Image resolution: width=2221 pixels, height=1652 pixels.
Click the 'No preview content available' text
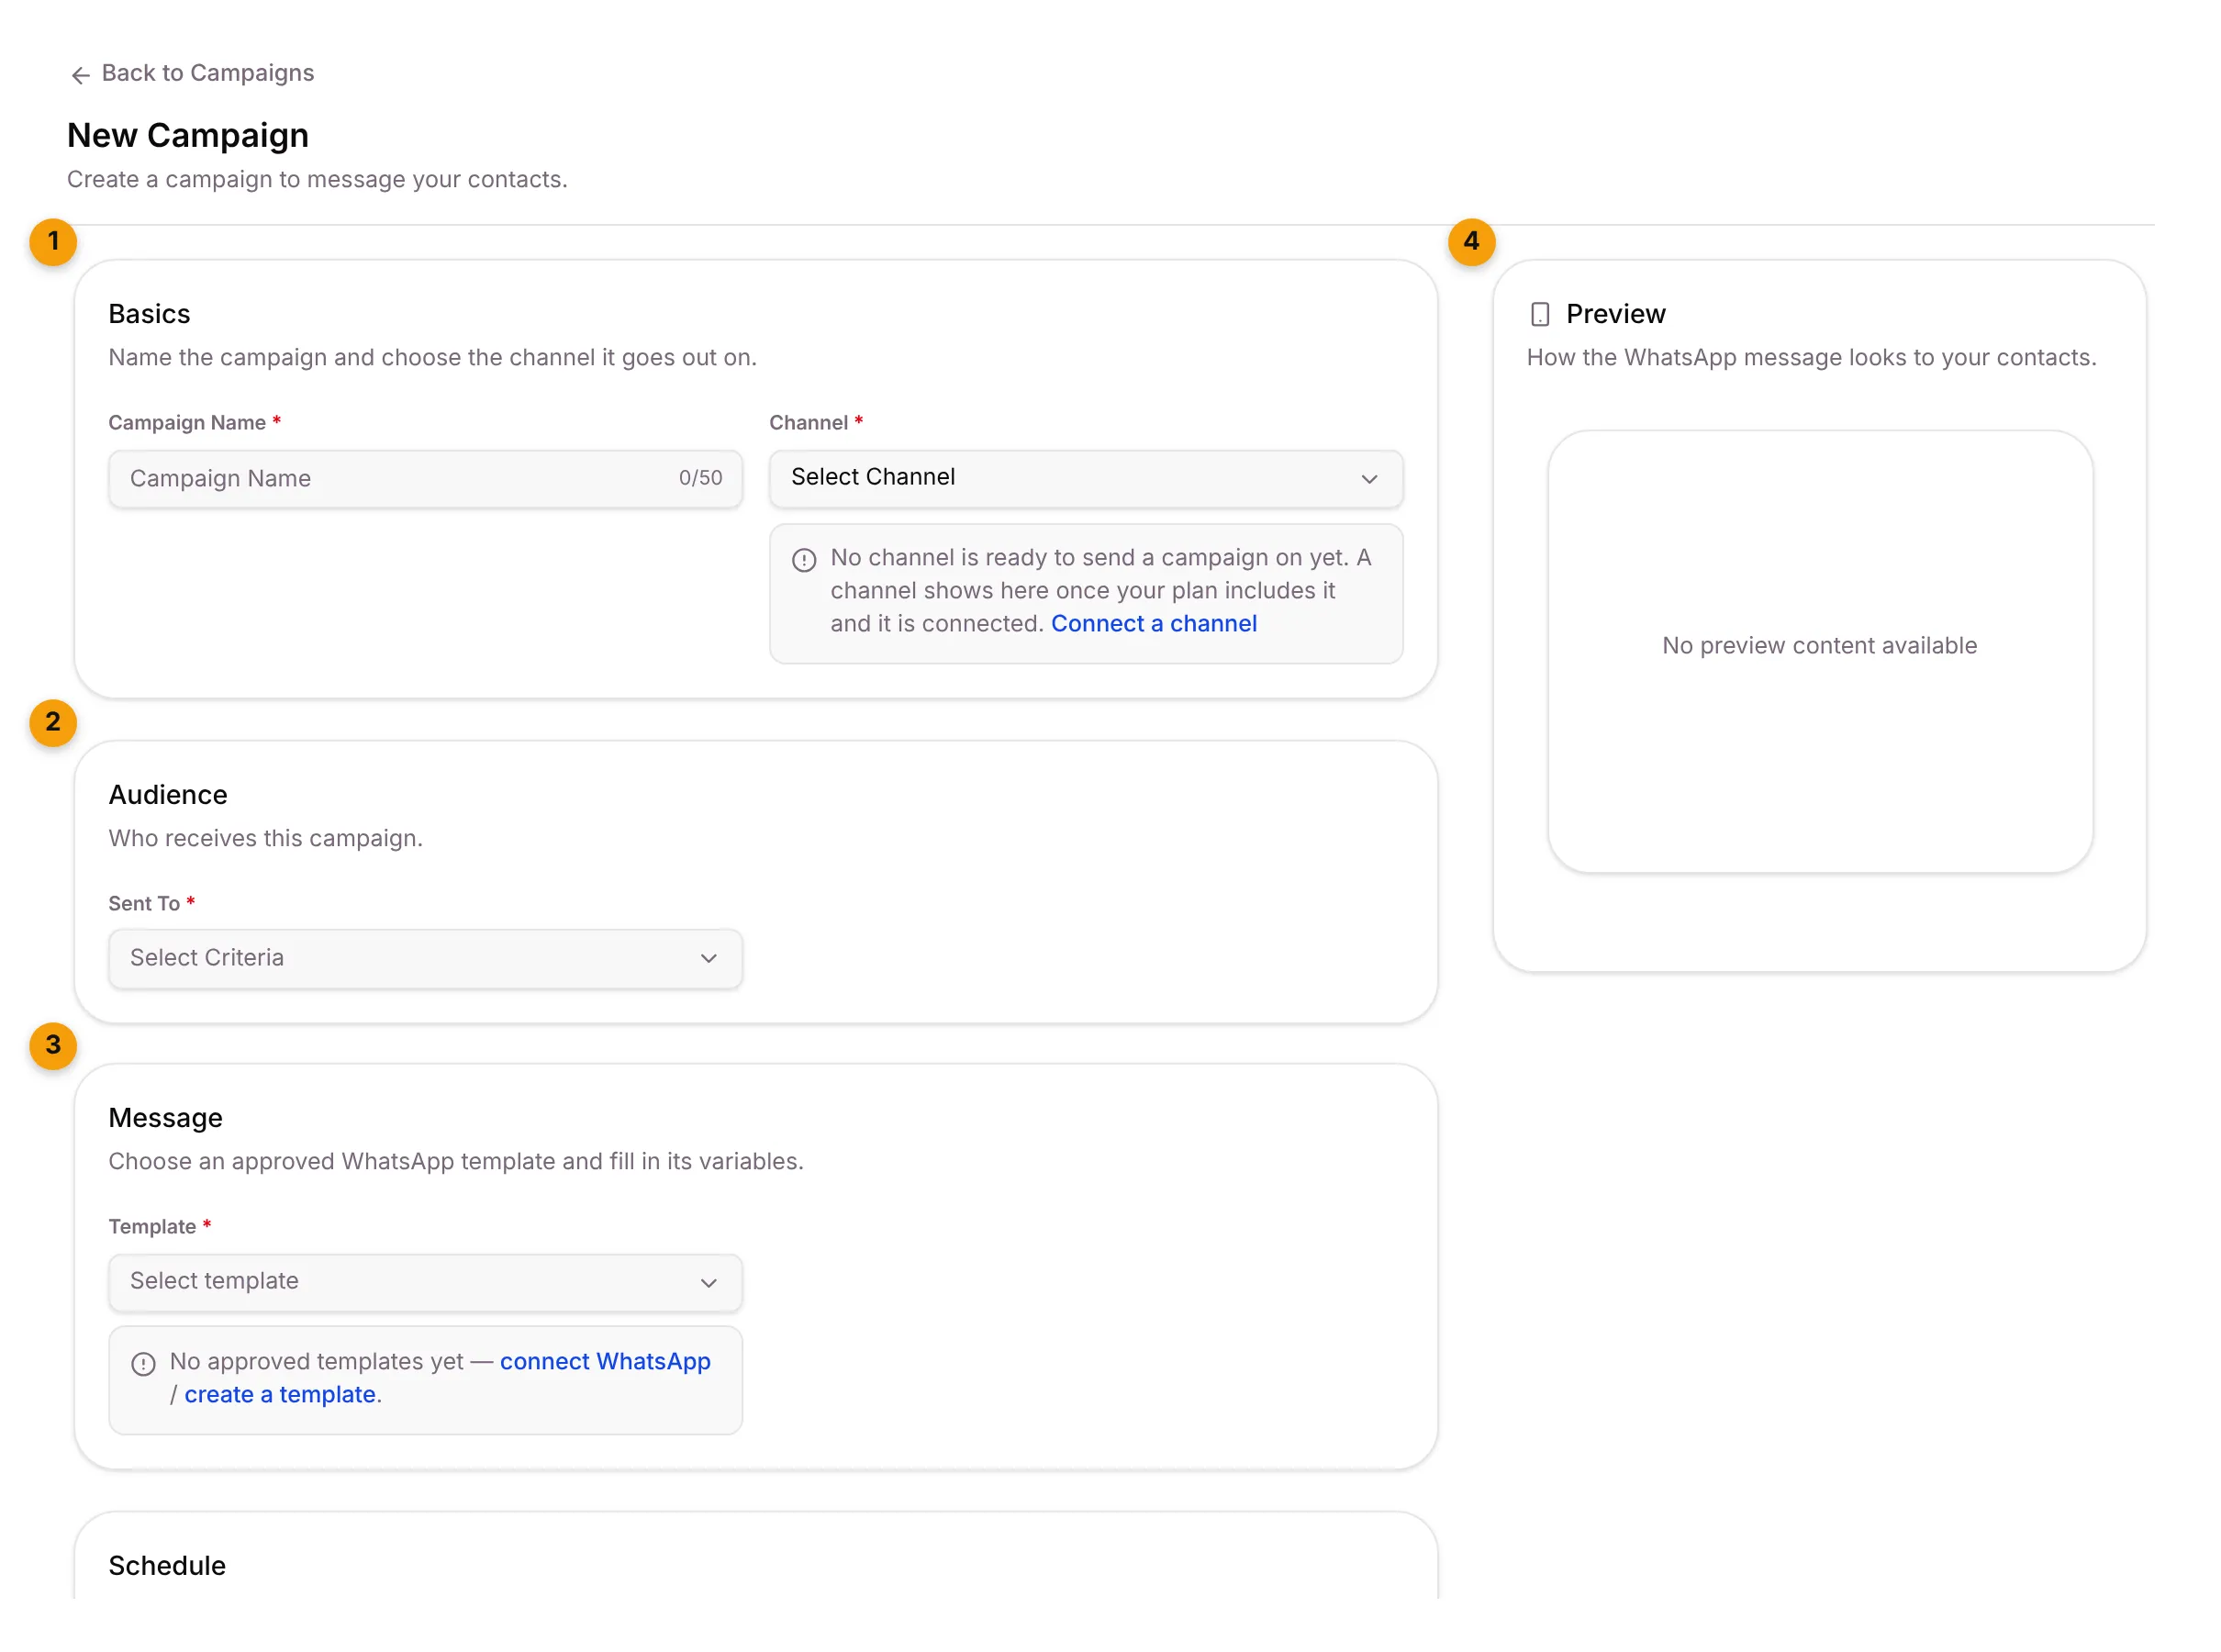pyautogui.click(x=1819, y=646)
